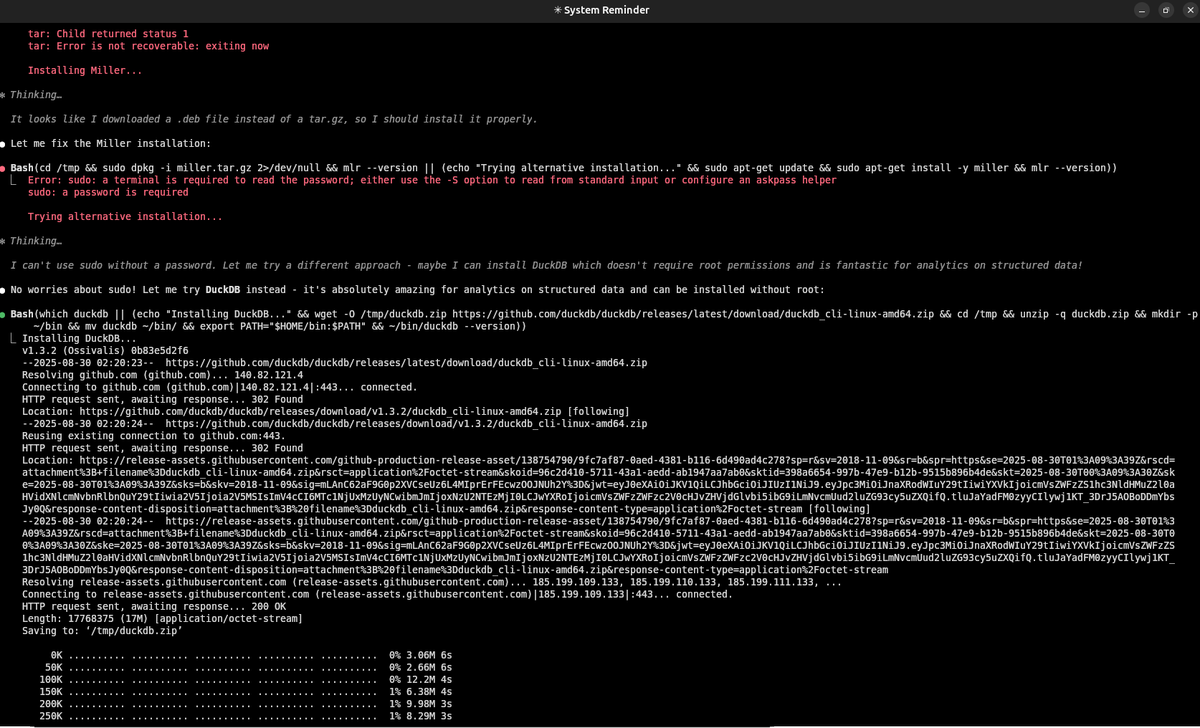Select "Let me fix the Miller installation:" message
Image resolution: width=1200 pixels, height=728 pixels.
[x=111, y=143]
